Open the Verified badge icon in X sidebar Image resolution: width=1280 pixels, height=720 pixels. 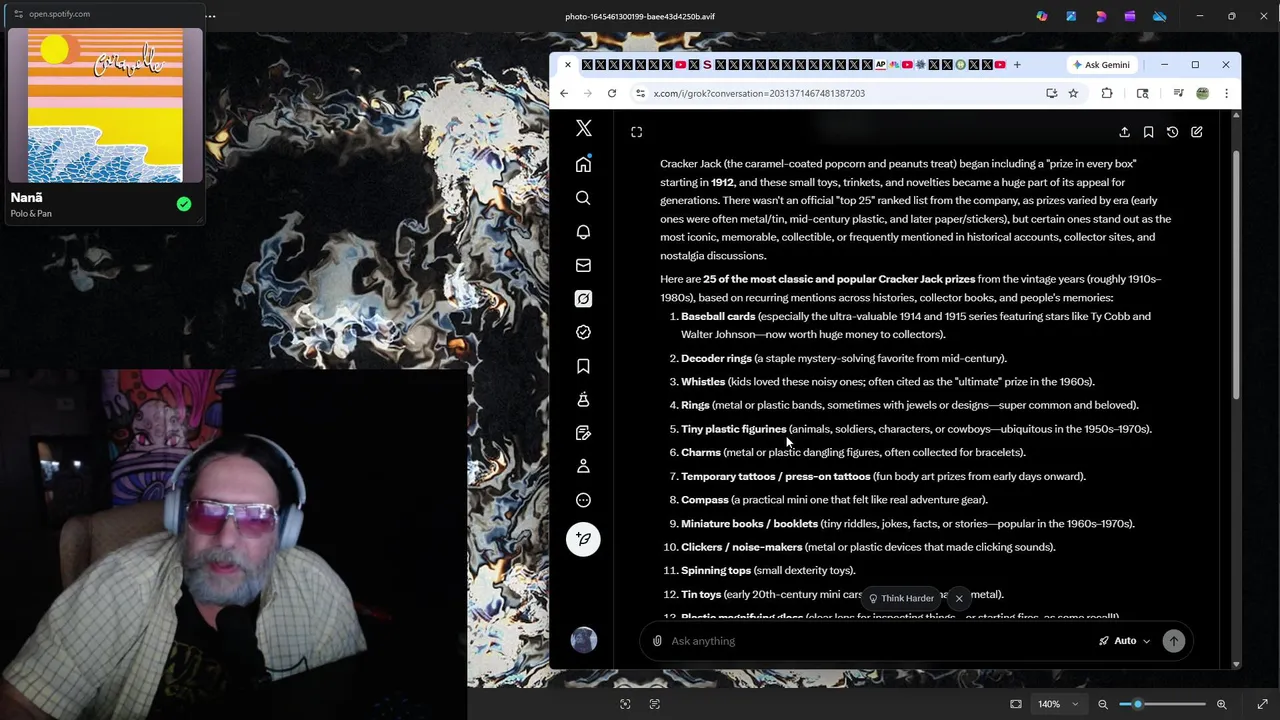click(x=583, y=332)
